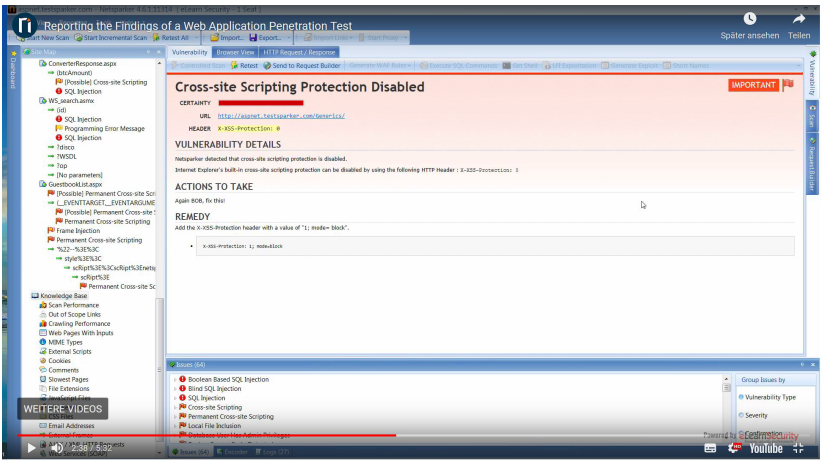Exit fullscreen mode in video player
The height and width of the screenshot is (462, 826).
pyautogui.click(x=799, y=449)
